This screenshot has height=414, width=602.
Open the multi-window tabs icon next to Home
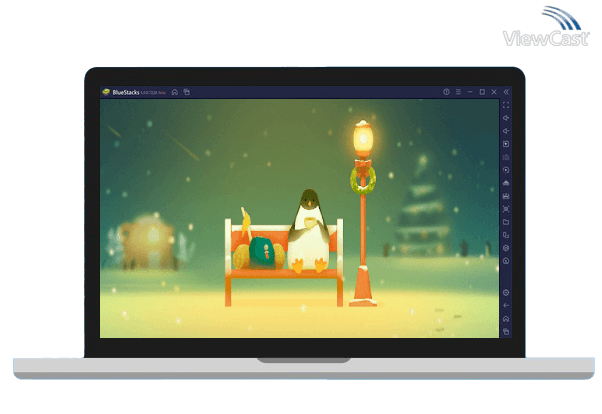[x=187, y=92]
